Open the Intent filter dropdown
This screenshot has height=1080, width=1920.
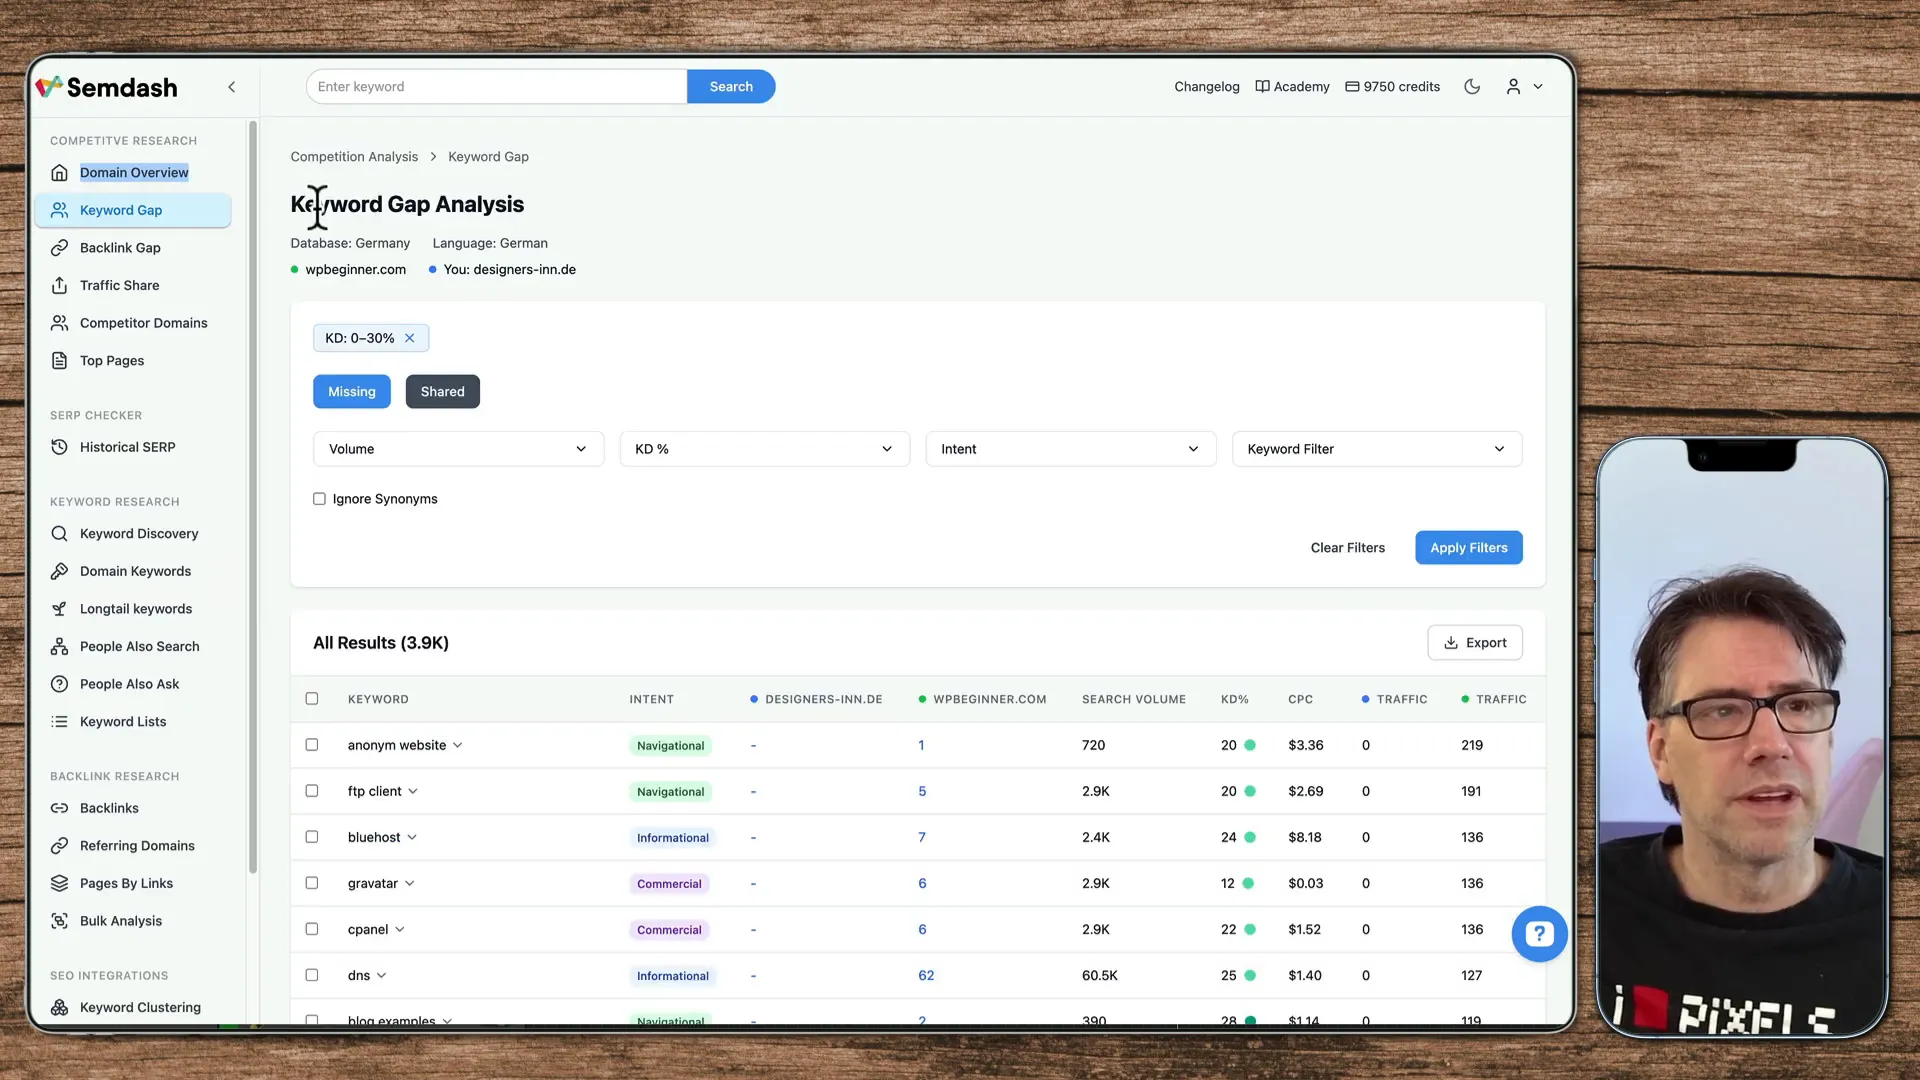coord(1070,449)
